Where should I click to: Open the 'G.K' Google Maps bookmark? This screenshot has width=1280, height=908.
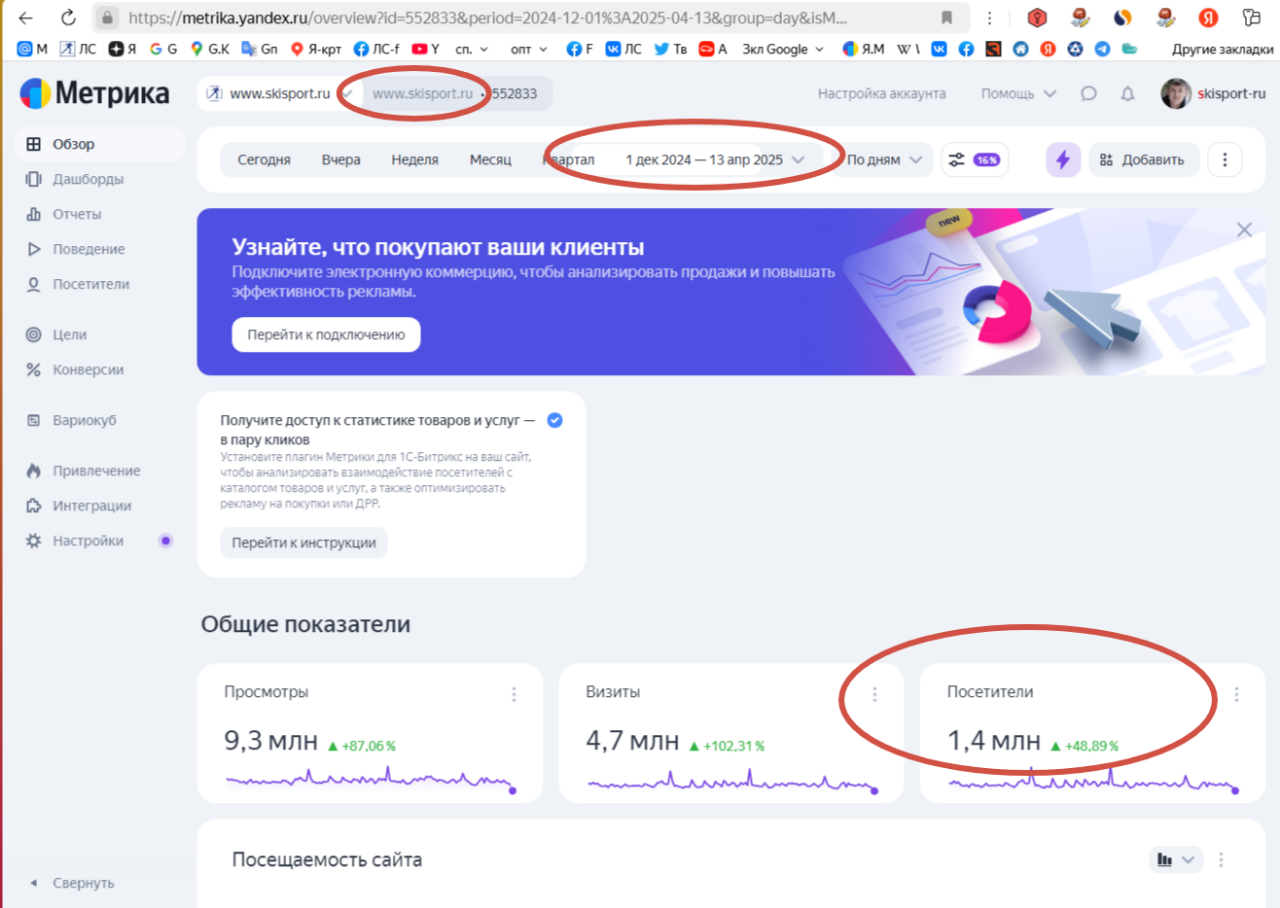pyautogui.click(x=210, y=48)
